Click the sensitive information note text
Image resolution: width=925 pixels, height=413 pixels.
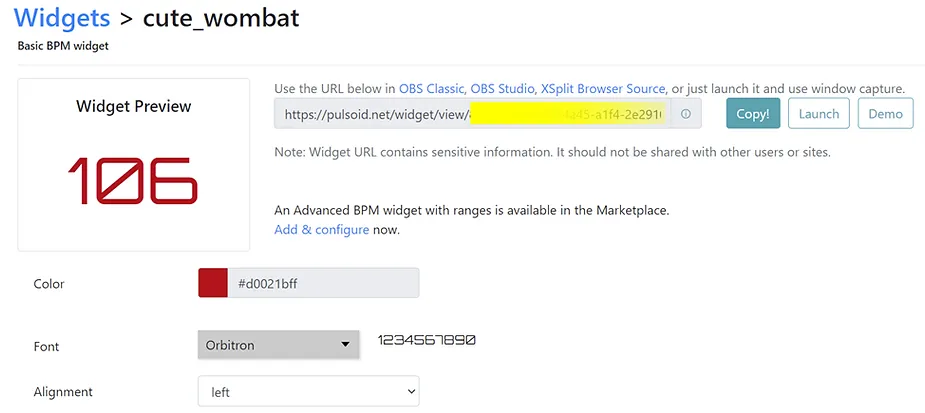tap(552, 152)
